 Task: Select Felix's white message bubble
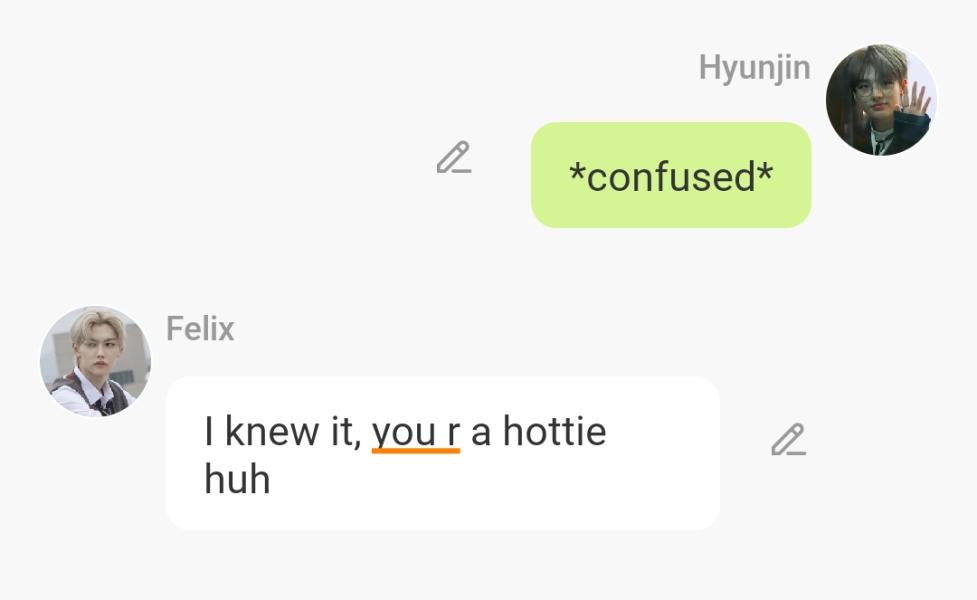click(x=443, y=453)
